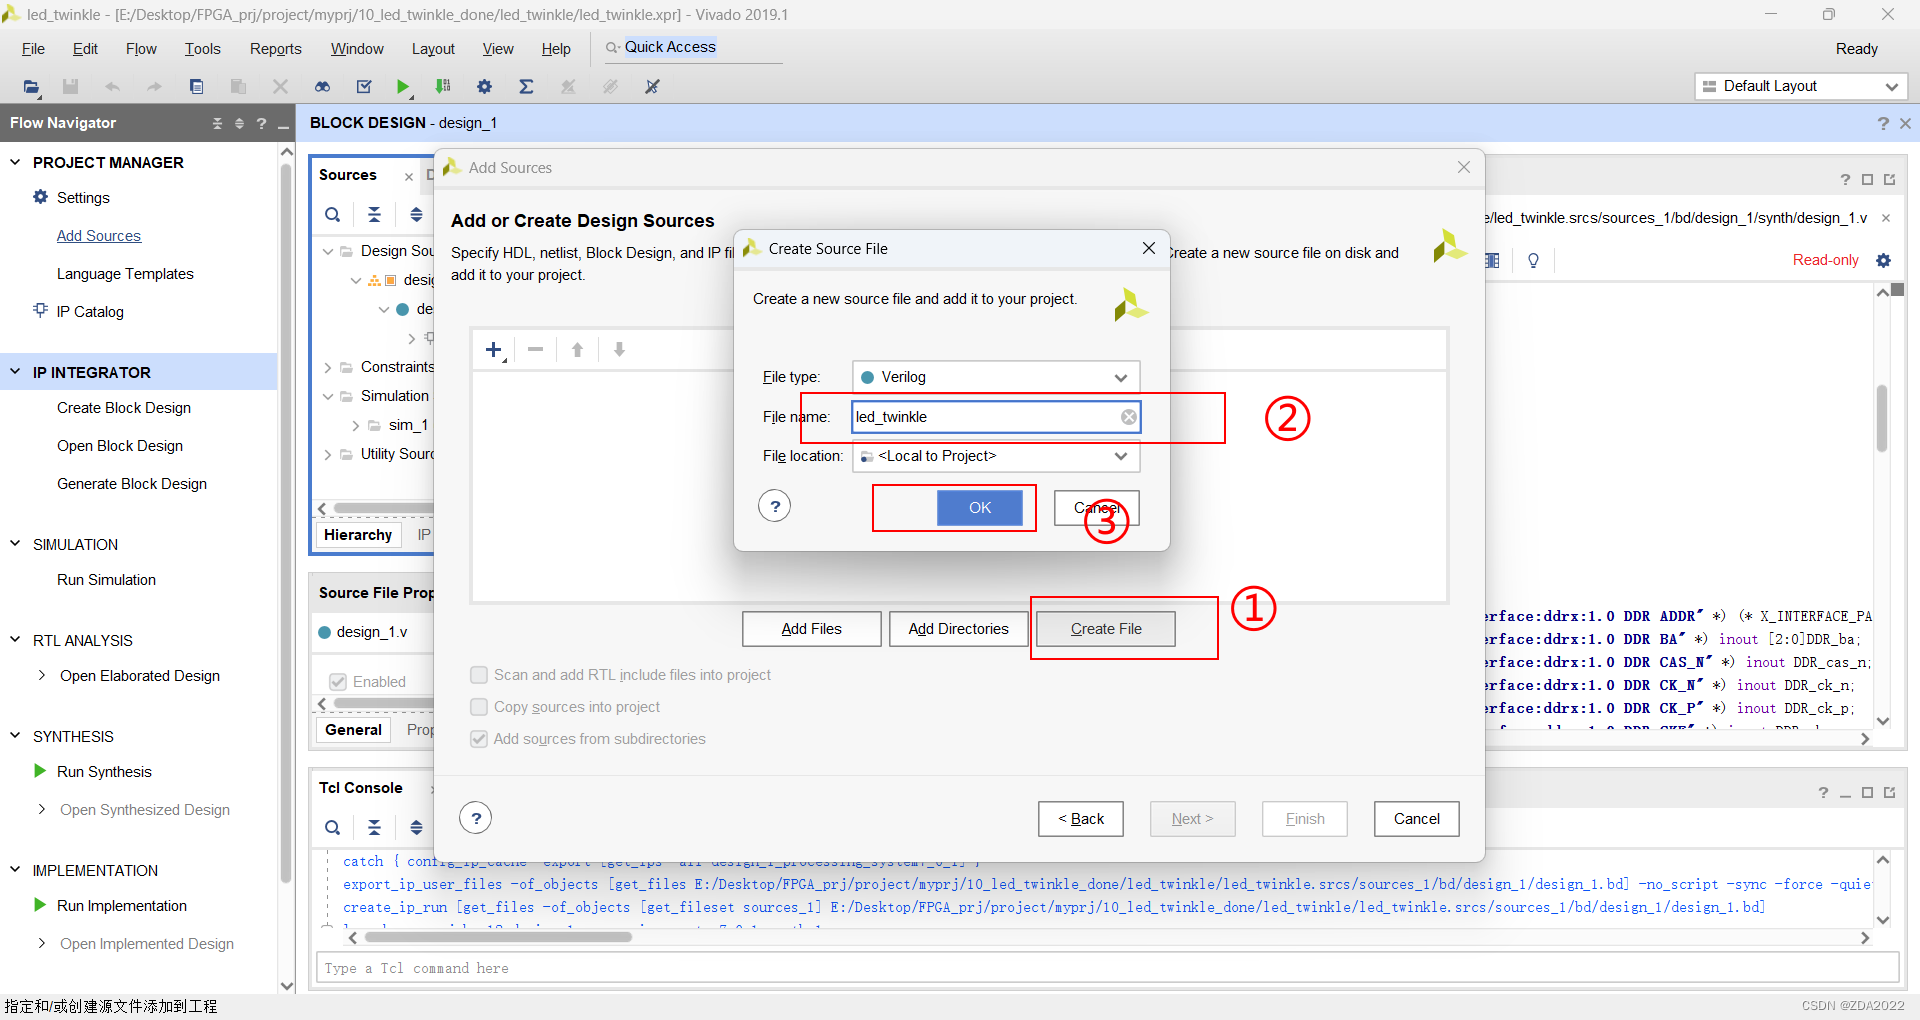Click the editor settings gear near Read-only
This screenshot has height=1020, width=1920.
[x=1884, y=260]
